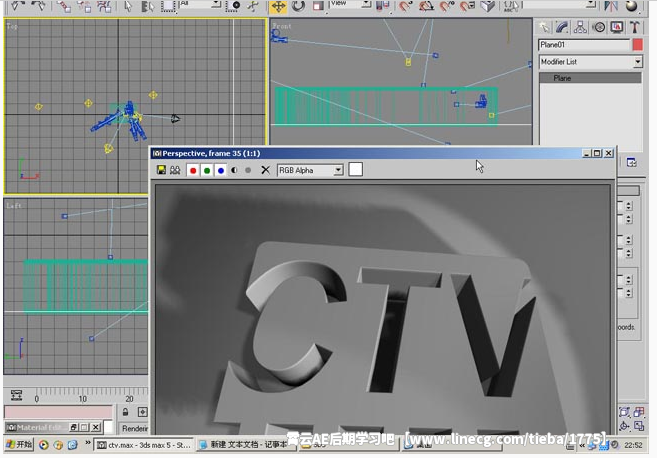657x458 pixels.
Task: Activate the Select Object arrow tool
Action: [128, 6]
